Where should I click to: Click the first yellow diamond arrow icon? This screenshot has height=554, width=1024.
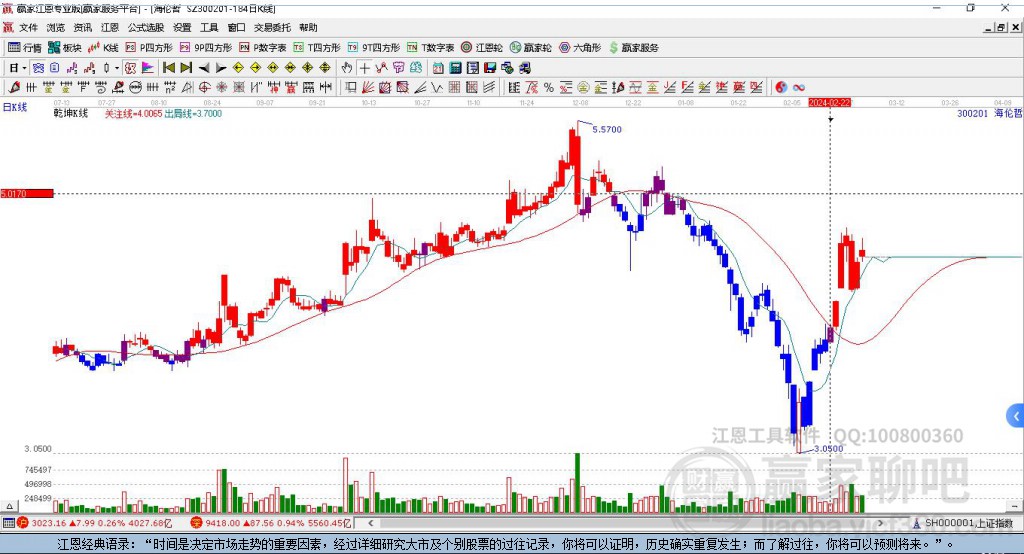(238, 68)
